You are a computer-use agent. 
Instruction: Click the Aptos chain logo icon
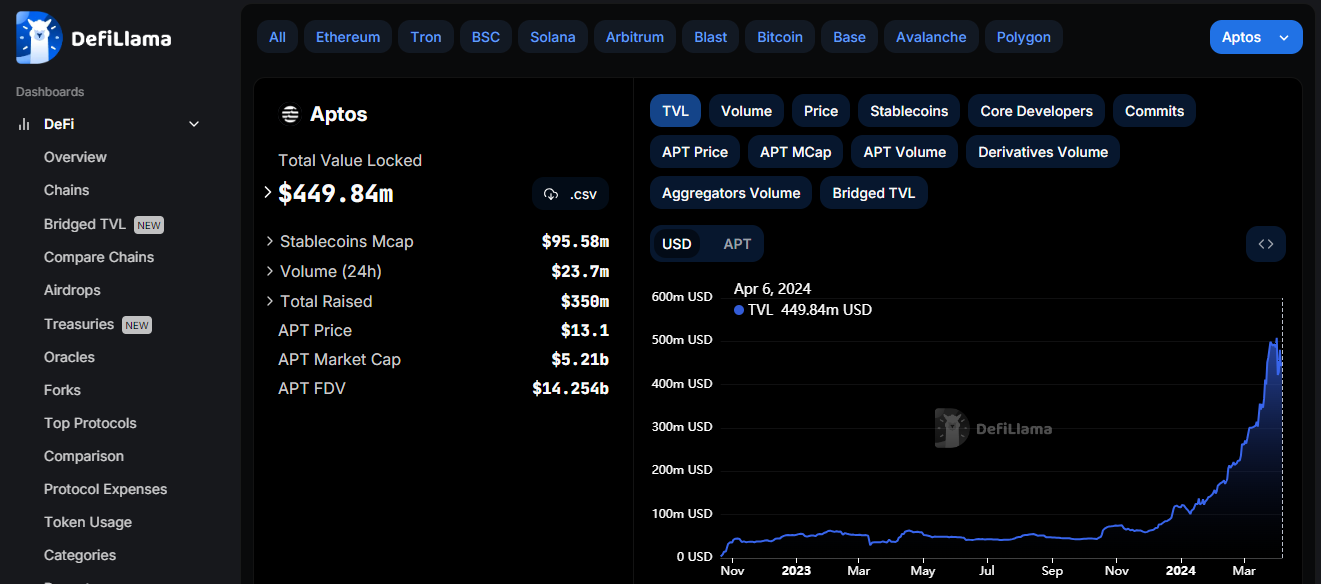(x=290, y=114)
